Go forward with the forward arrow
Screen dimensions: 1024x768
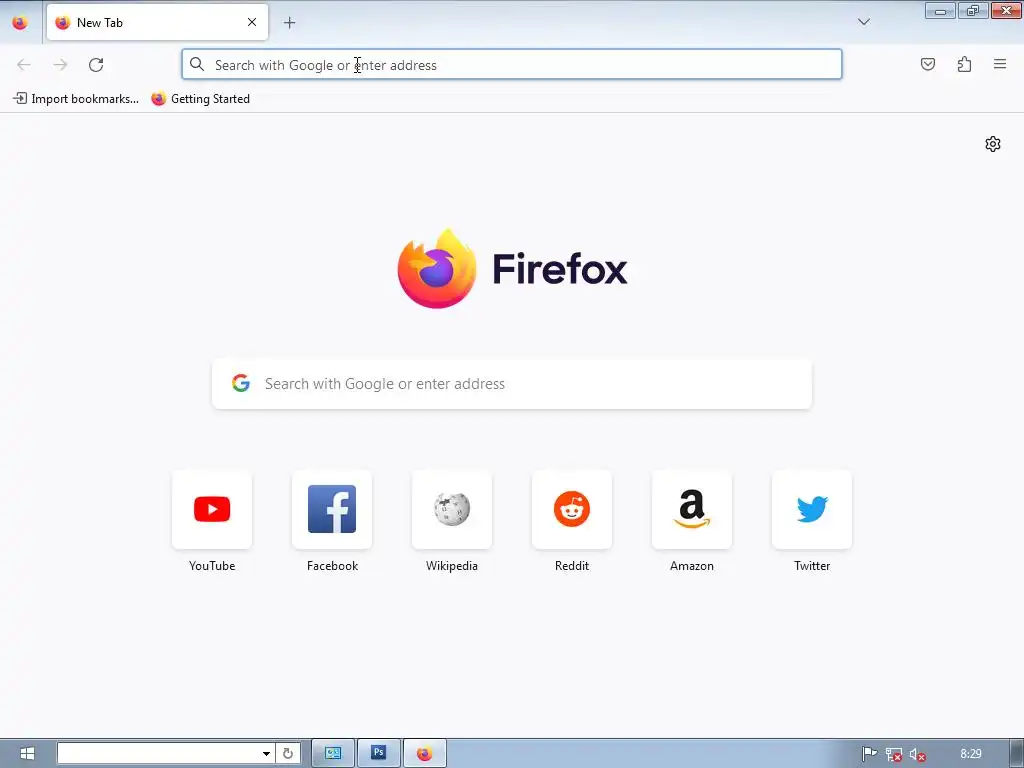pyautogui.click(x=60, y=65)
